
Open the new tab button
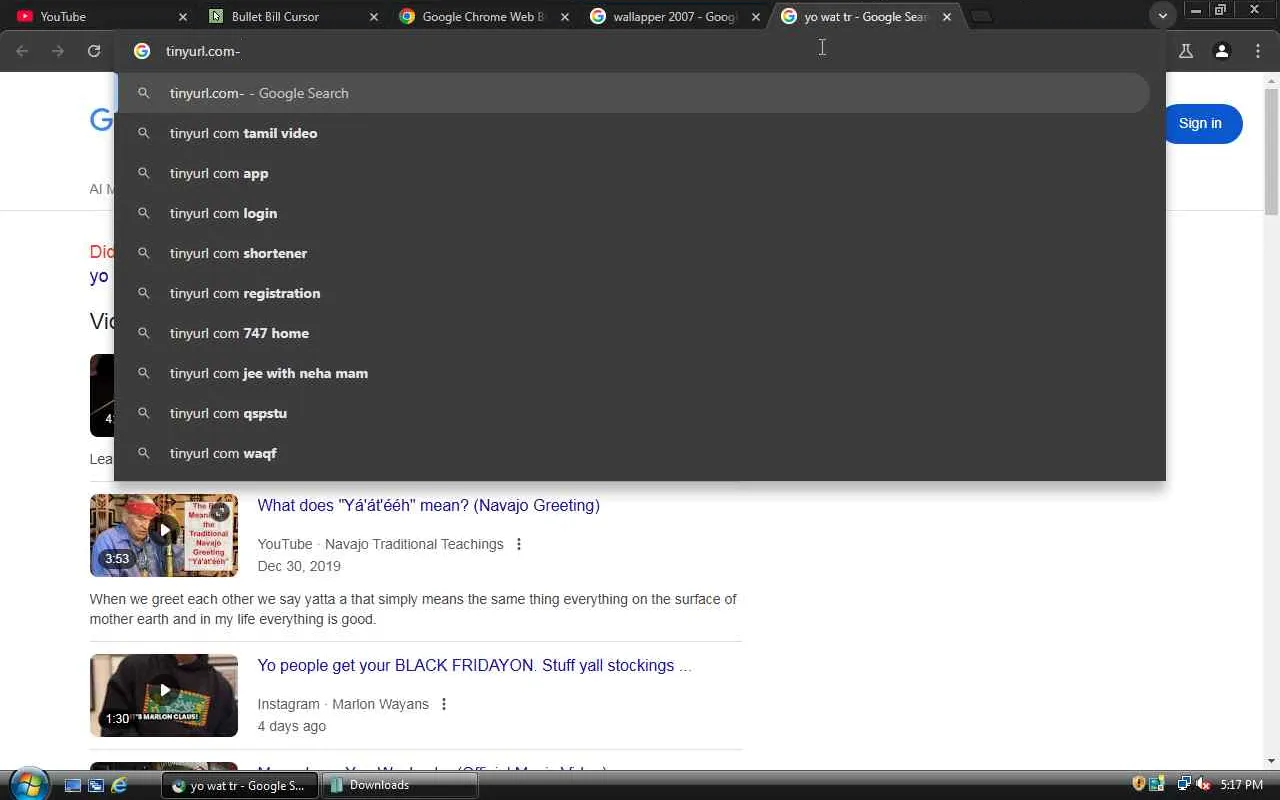coord(982,16)
